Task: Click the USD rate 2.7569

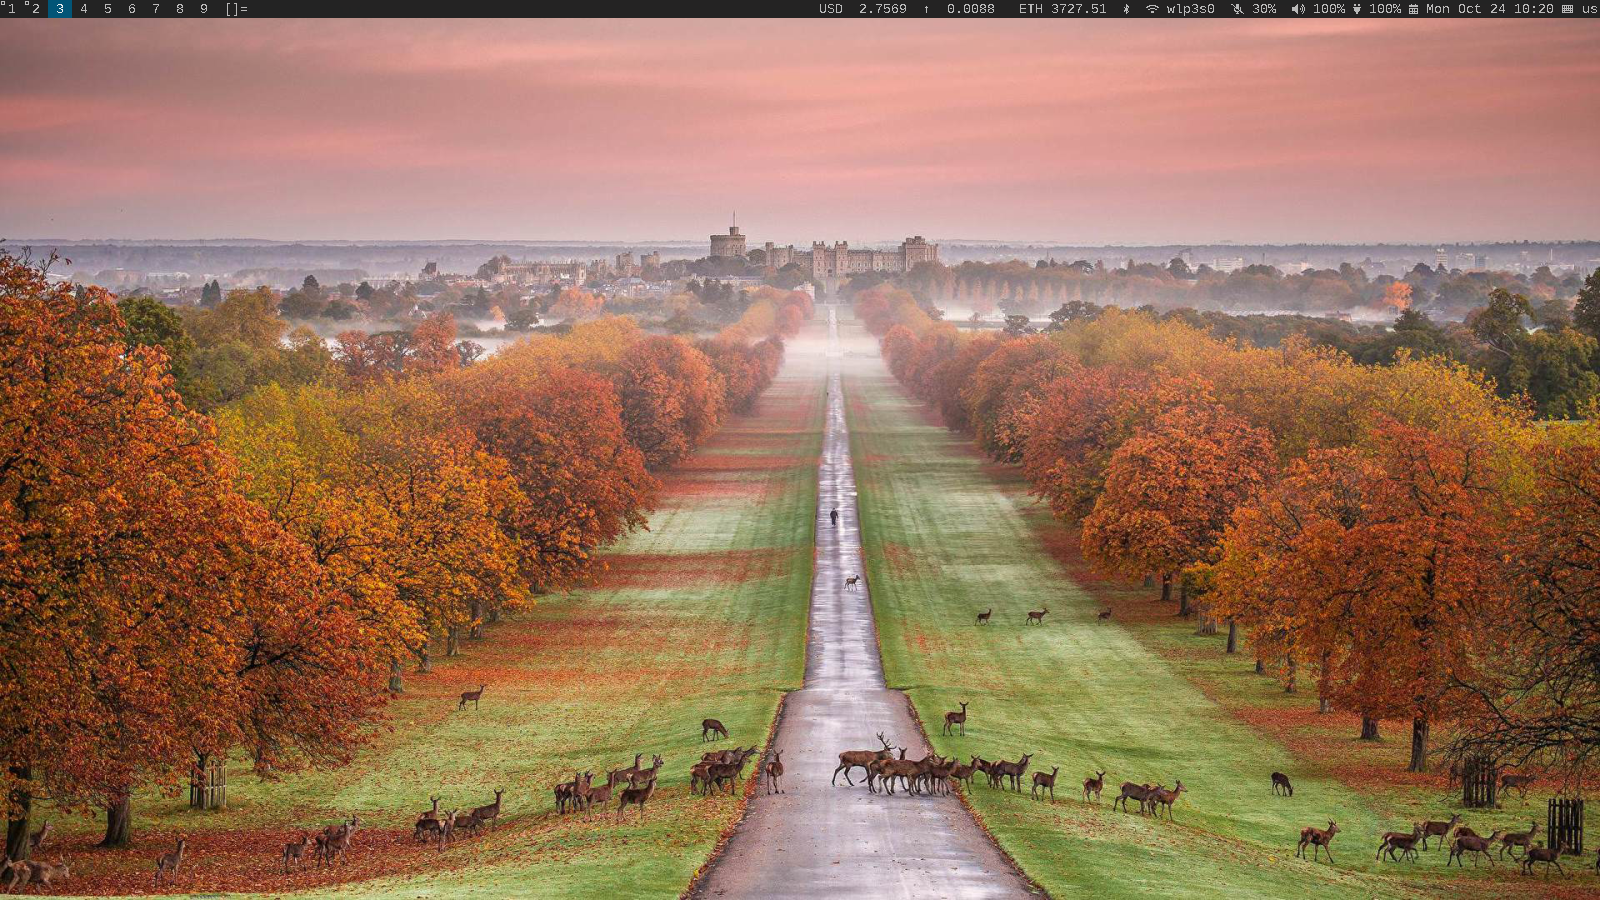Action: point(882,9)
